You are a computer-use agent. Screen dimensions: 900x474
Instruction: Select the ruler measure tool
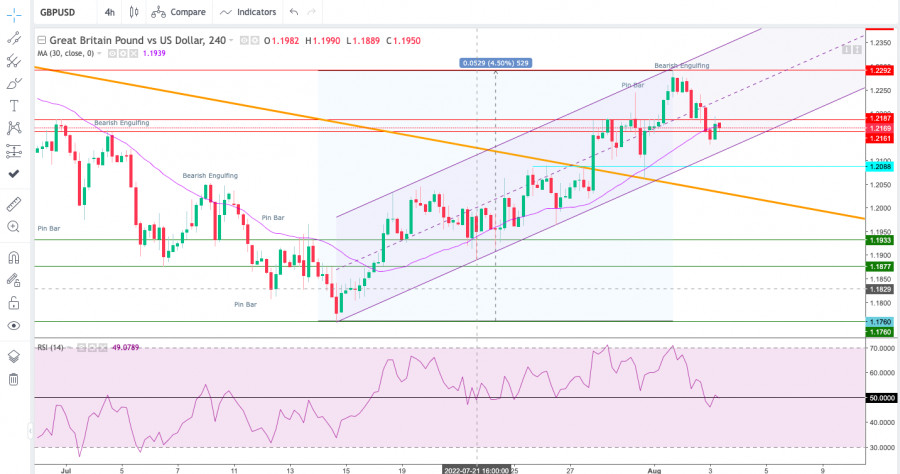coord(14,204)
